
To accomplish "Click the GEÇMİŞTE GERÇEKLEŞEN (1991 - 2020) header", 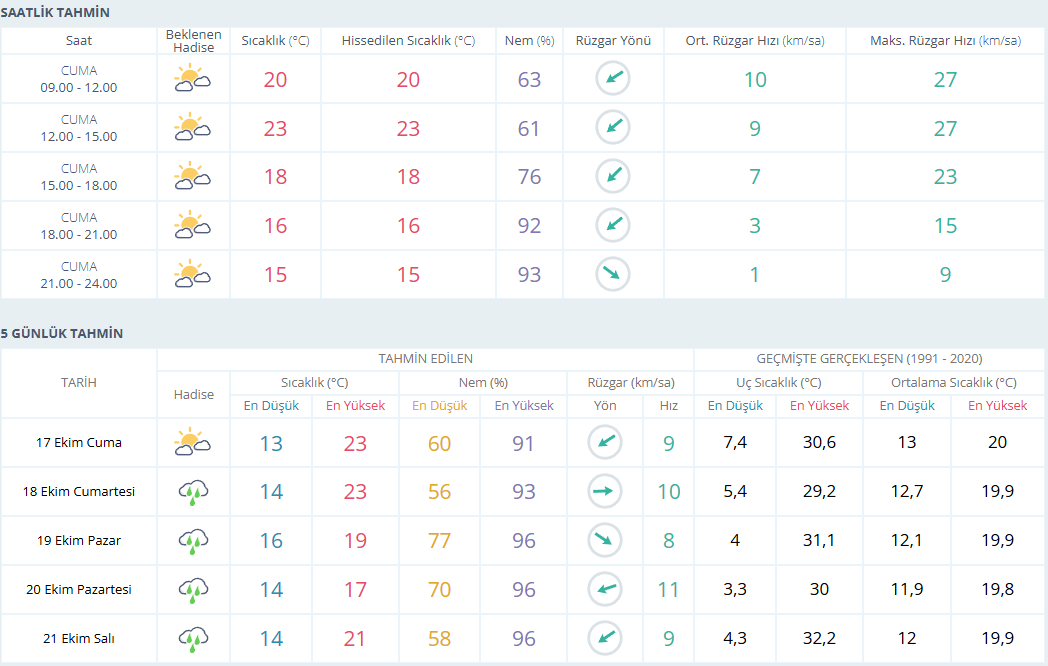I will click(x=869, y=358).
